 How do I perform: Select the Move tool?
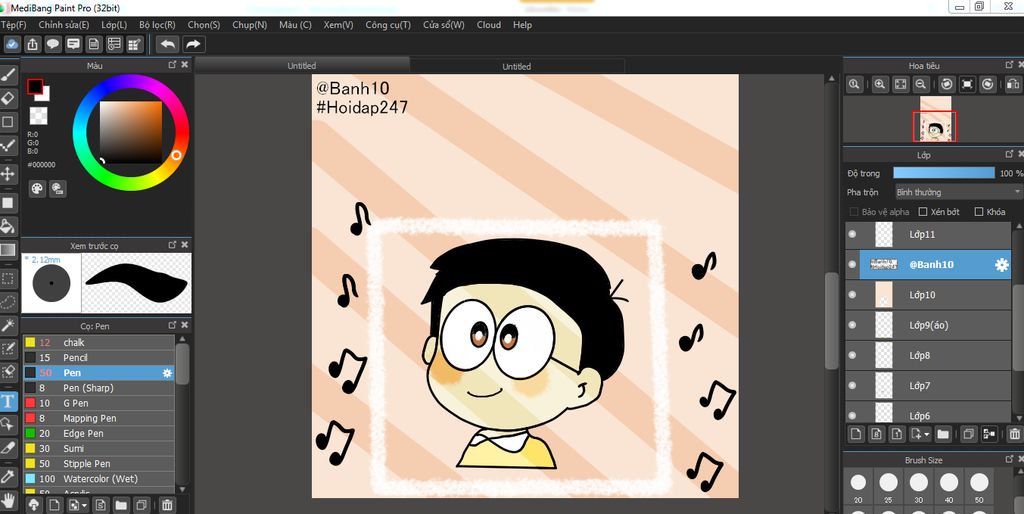click(x=8, y=174)
